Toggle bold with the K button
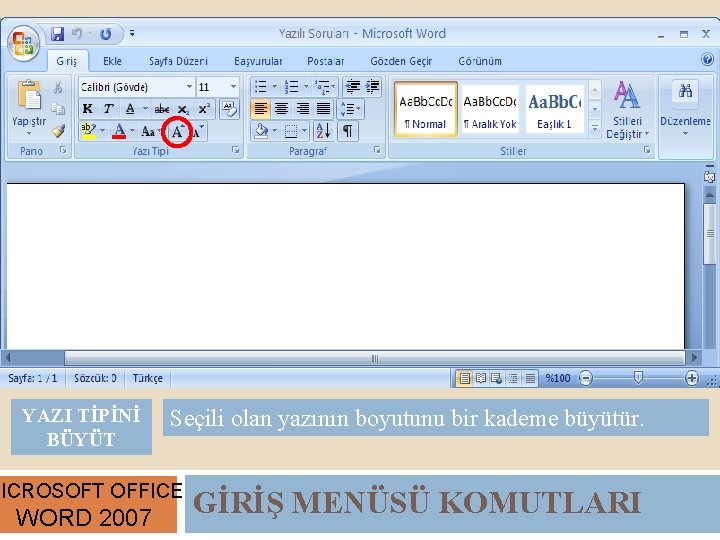The width and height of the screenshot is (720, 540). [x=88, y=109]
